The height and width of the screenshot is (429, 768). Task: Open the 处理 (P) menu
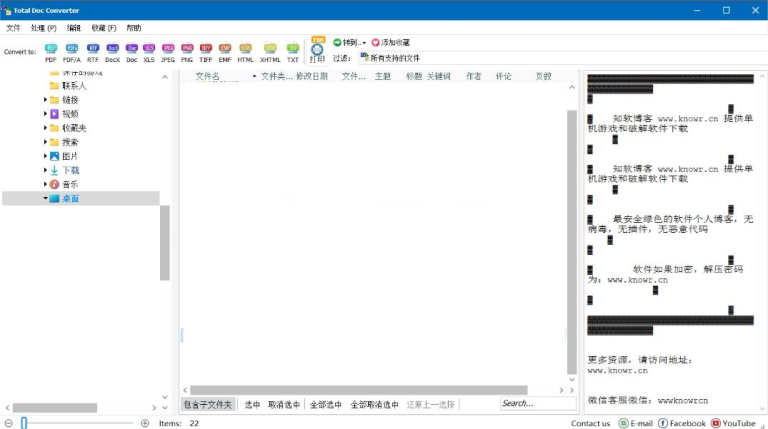(44, 28)
